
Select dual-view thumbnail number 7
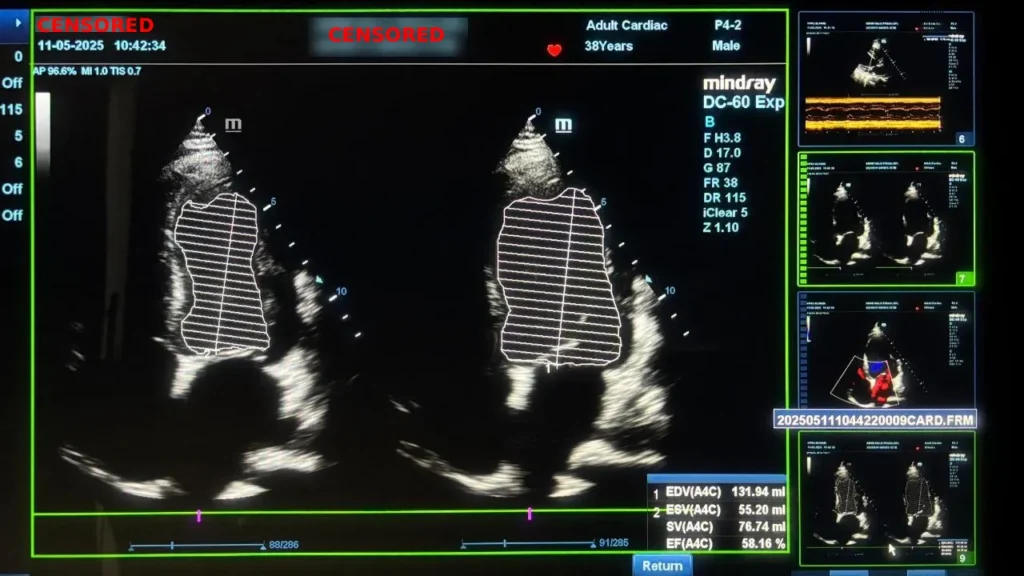tap(885, 218)
